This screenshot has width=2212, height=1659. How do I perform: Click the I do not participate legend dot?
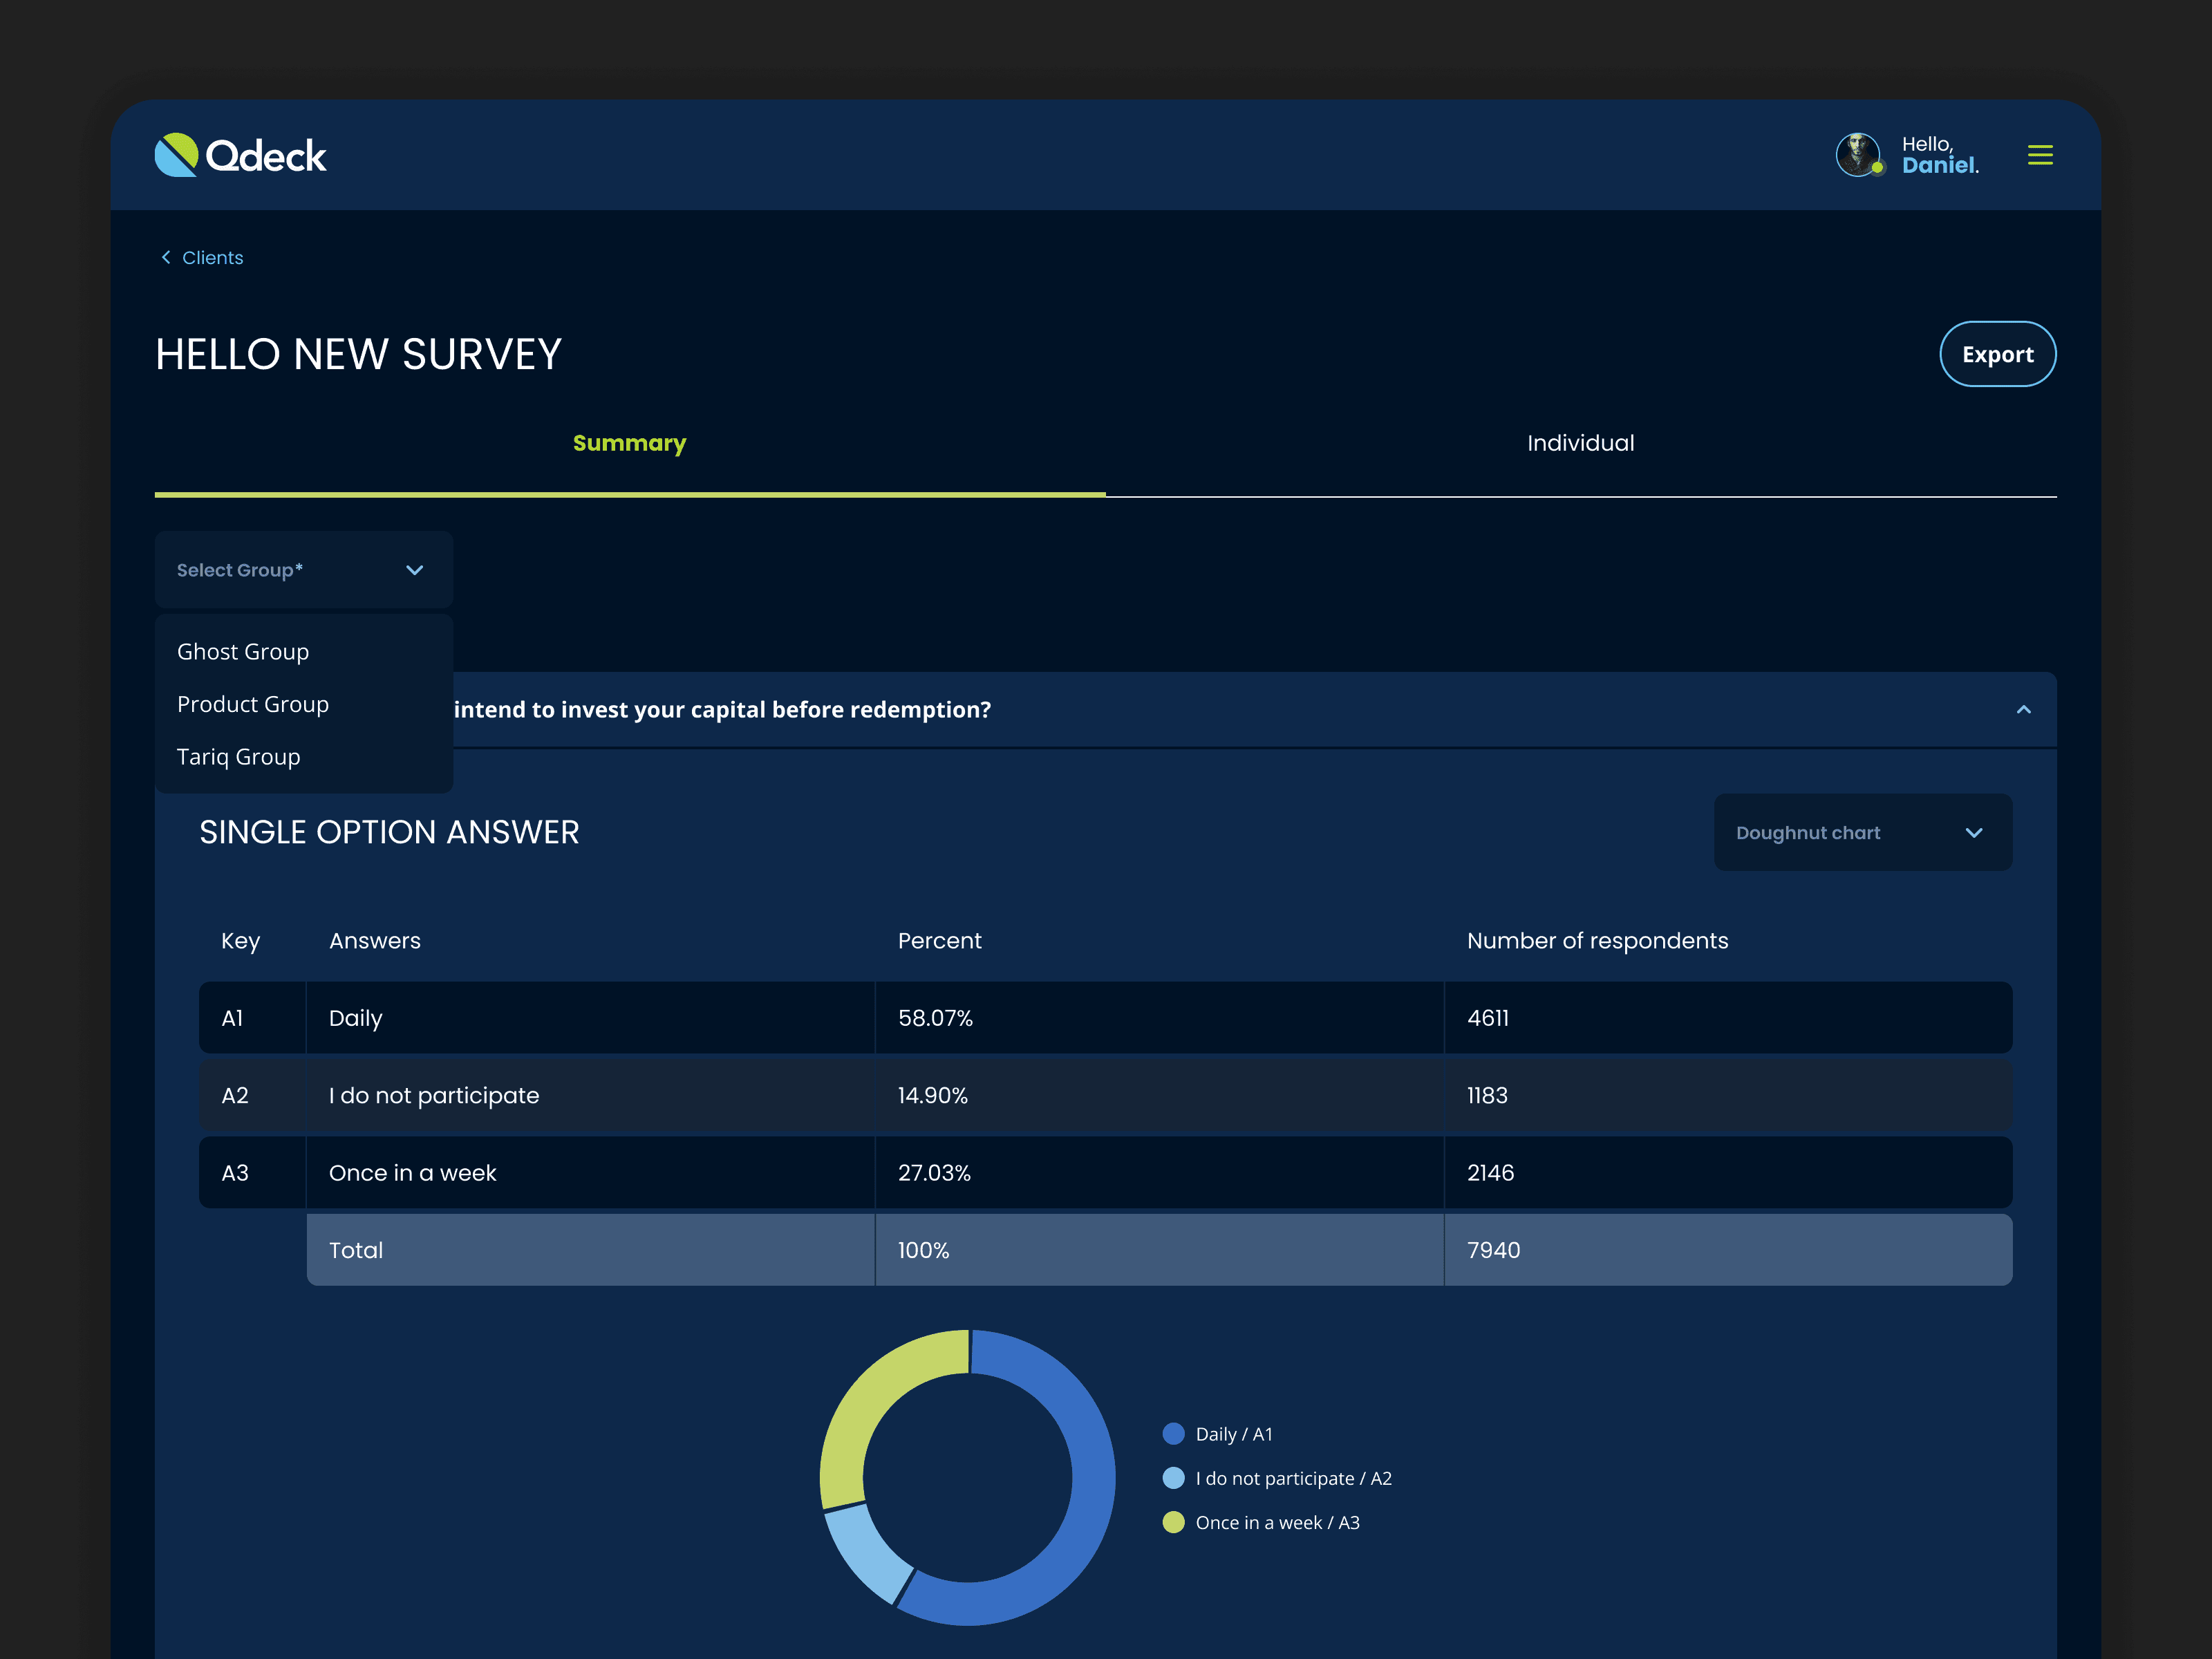[x=1173, y=1478]
